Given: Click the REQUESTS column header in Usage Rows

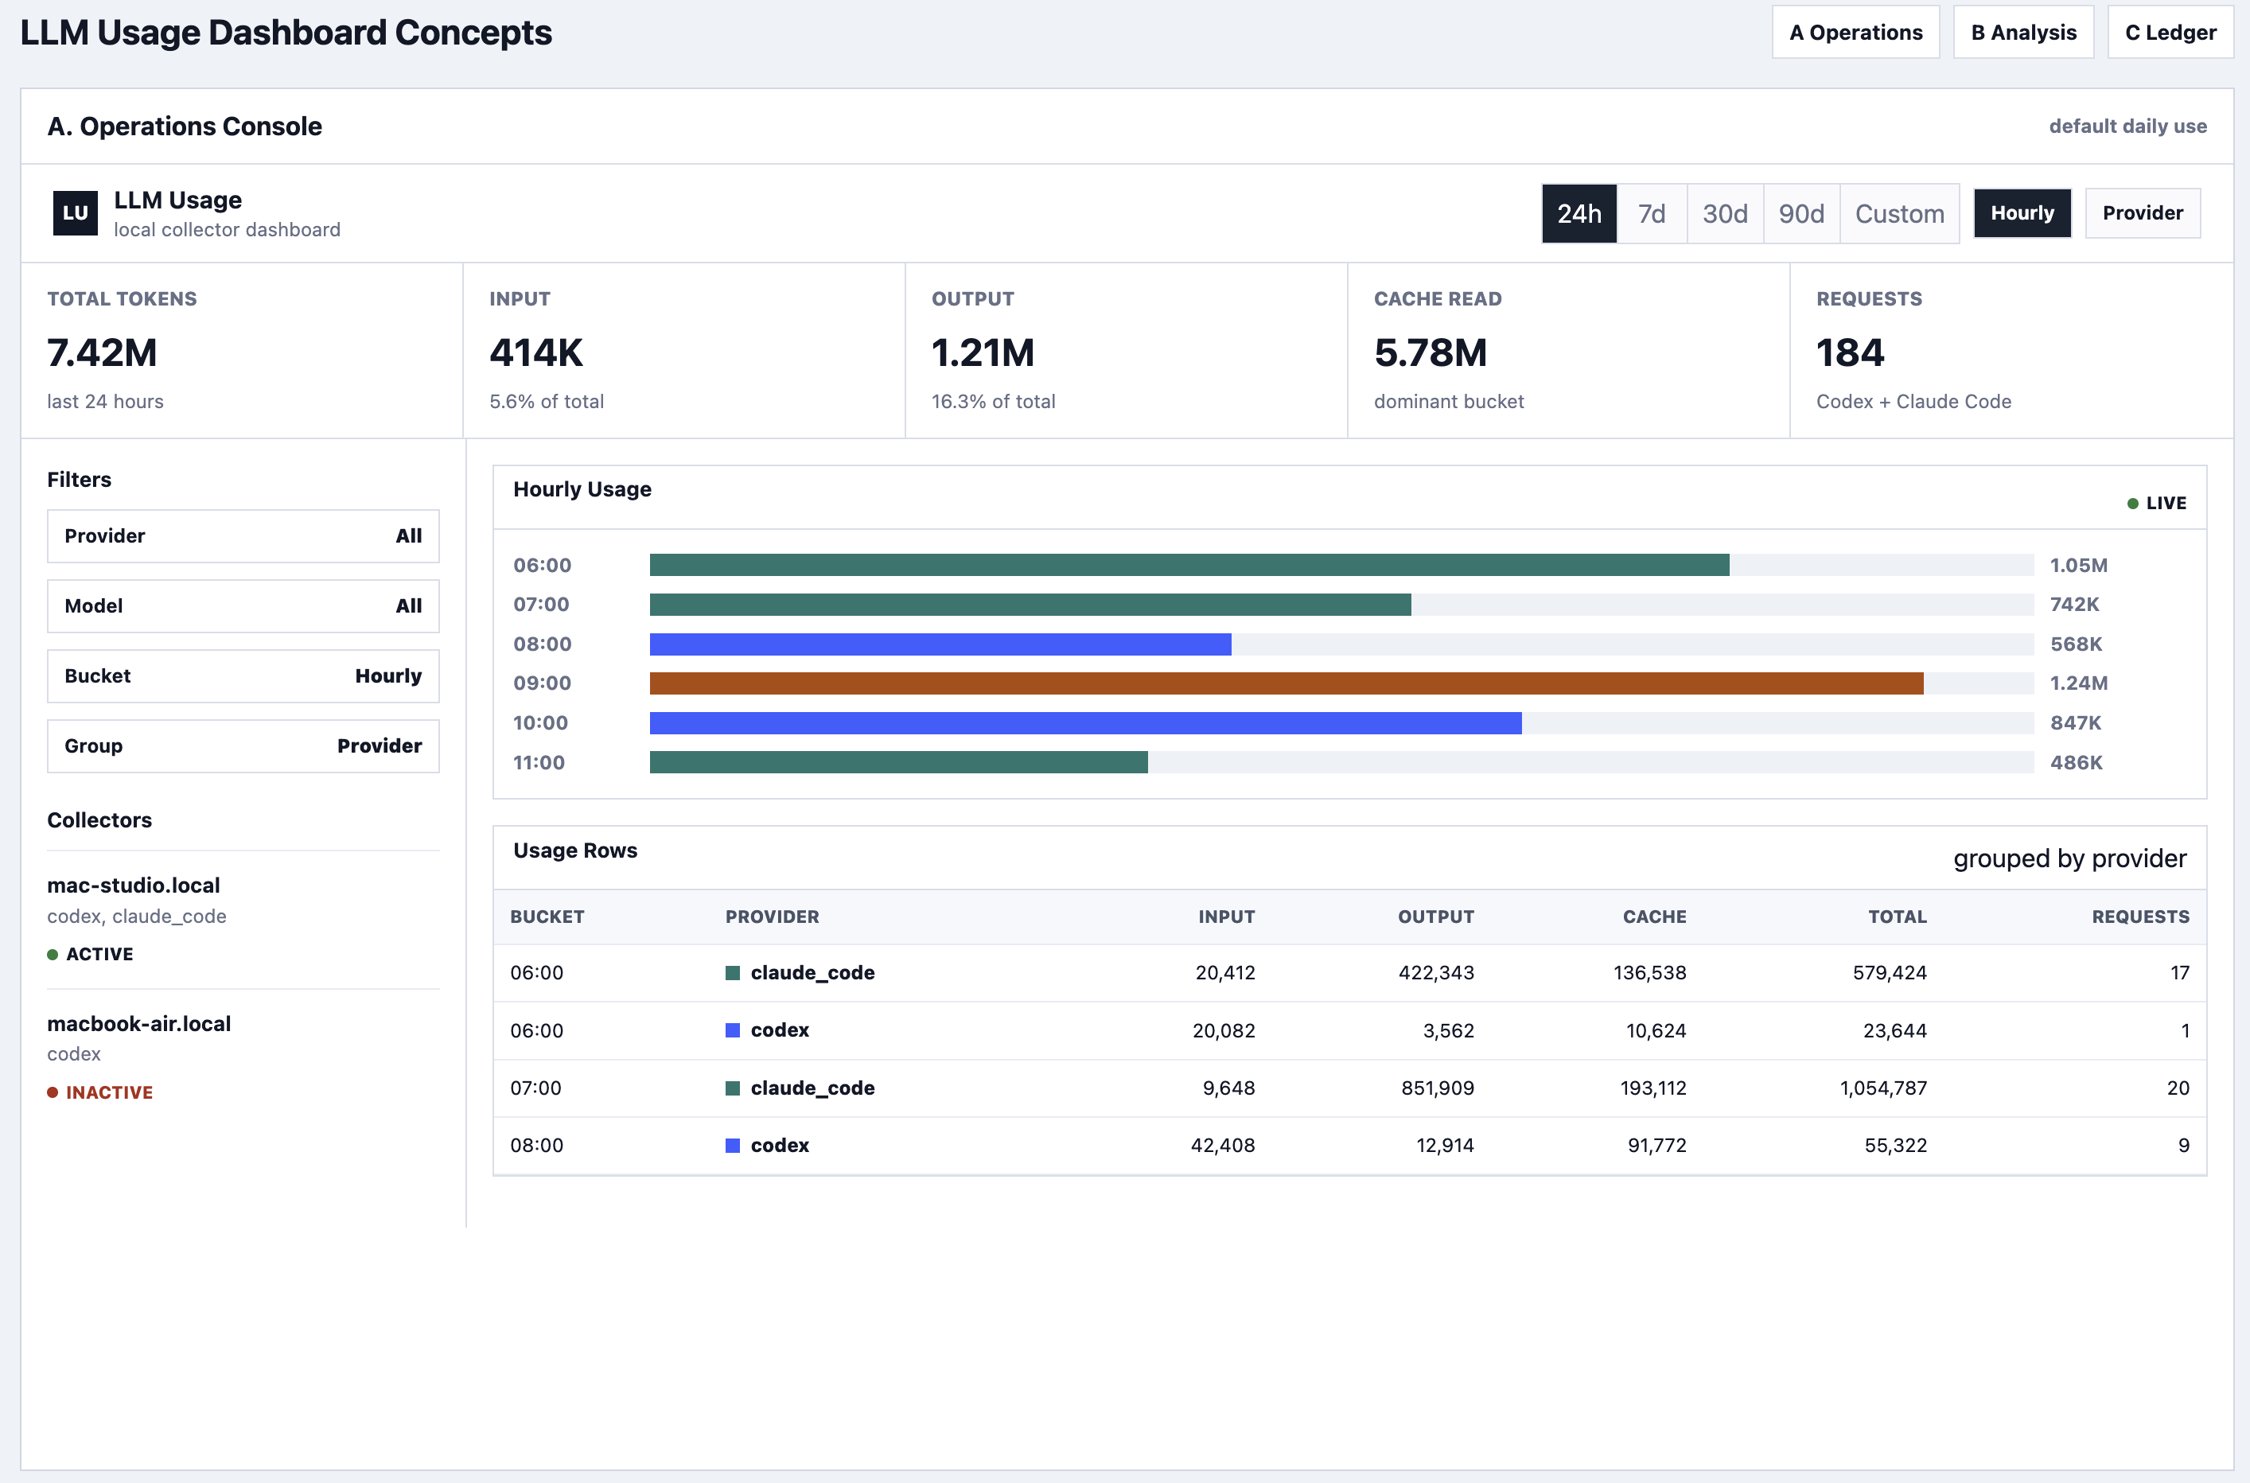Looking at the screenshot, I should tap(2140, 917).
